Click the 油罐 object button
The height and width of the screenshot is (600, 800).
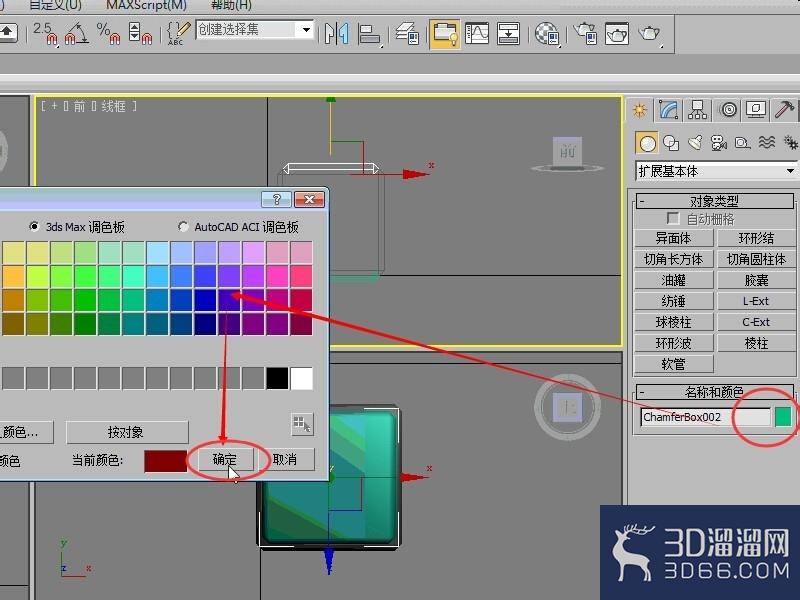tap(673, 280)
